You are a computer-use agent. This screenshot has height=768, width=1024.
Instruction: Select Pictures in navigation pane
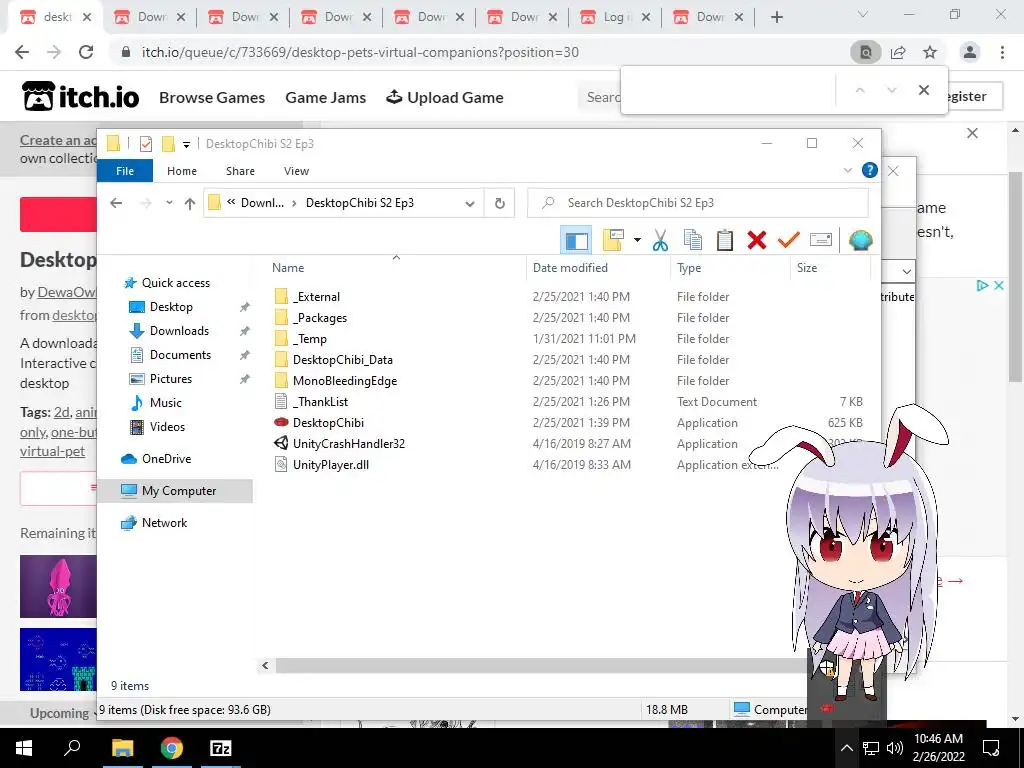click(x=170, y=379)
